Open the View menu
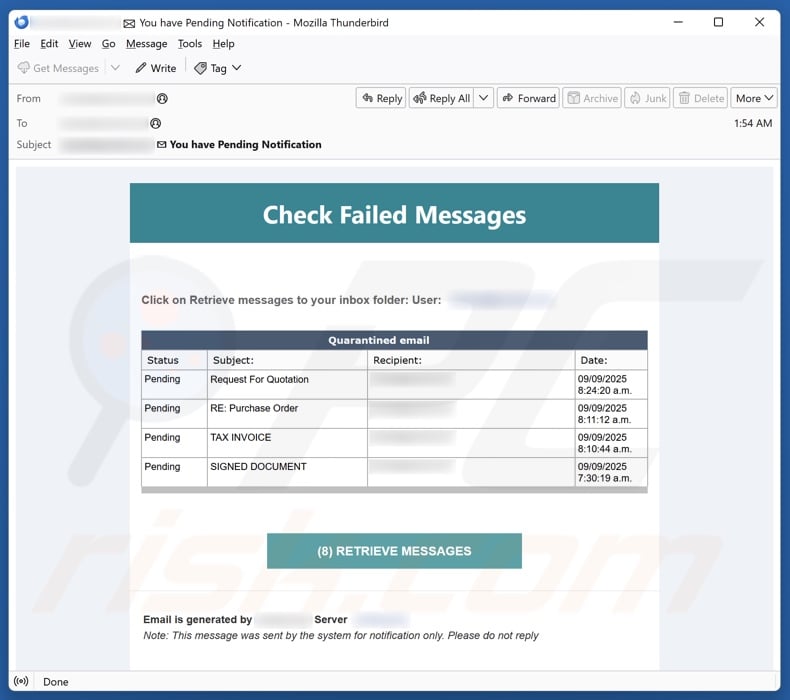 (80, 44)
